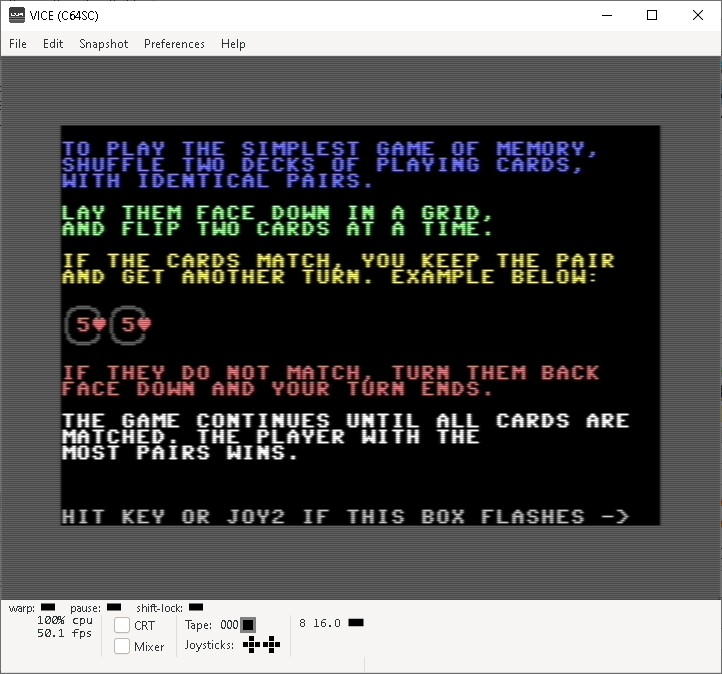Click the VICE application icon in title bar
This screenshot has width=722, height=674.
pos(17,15)
